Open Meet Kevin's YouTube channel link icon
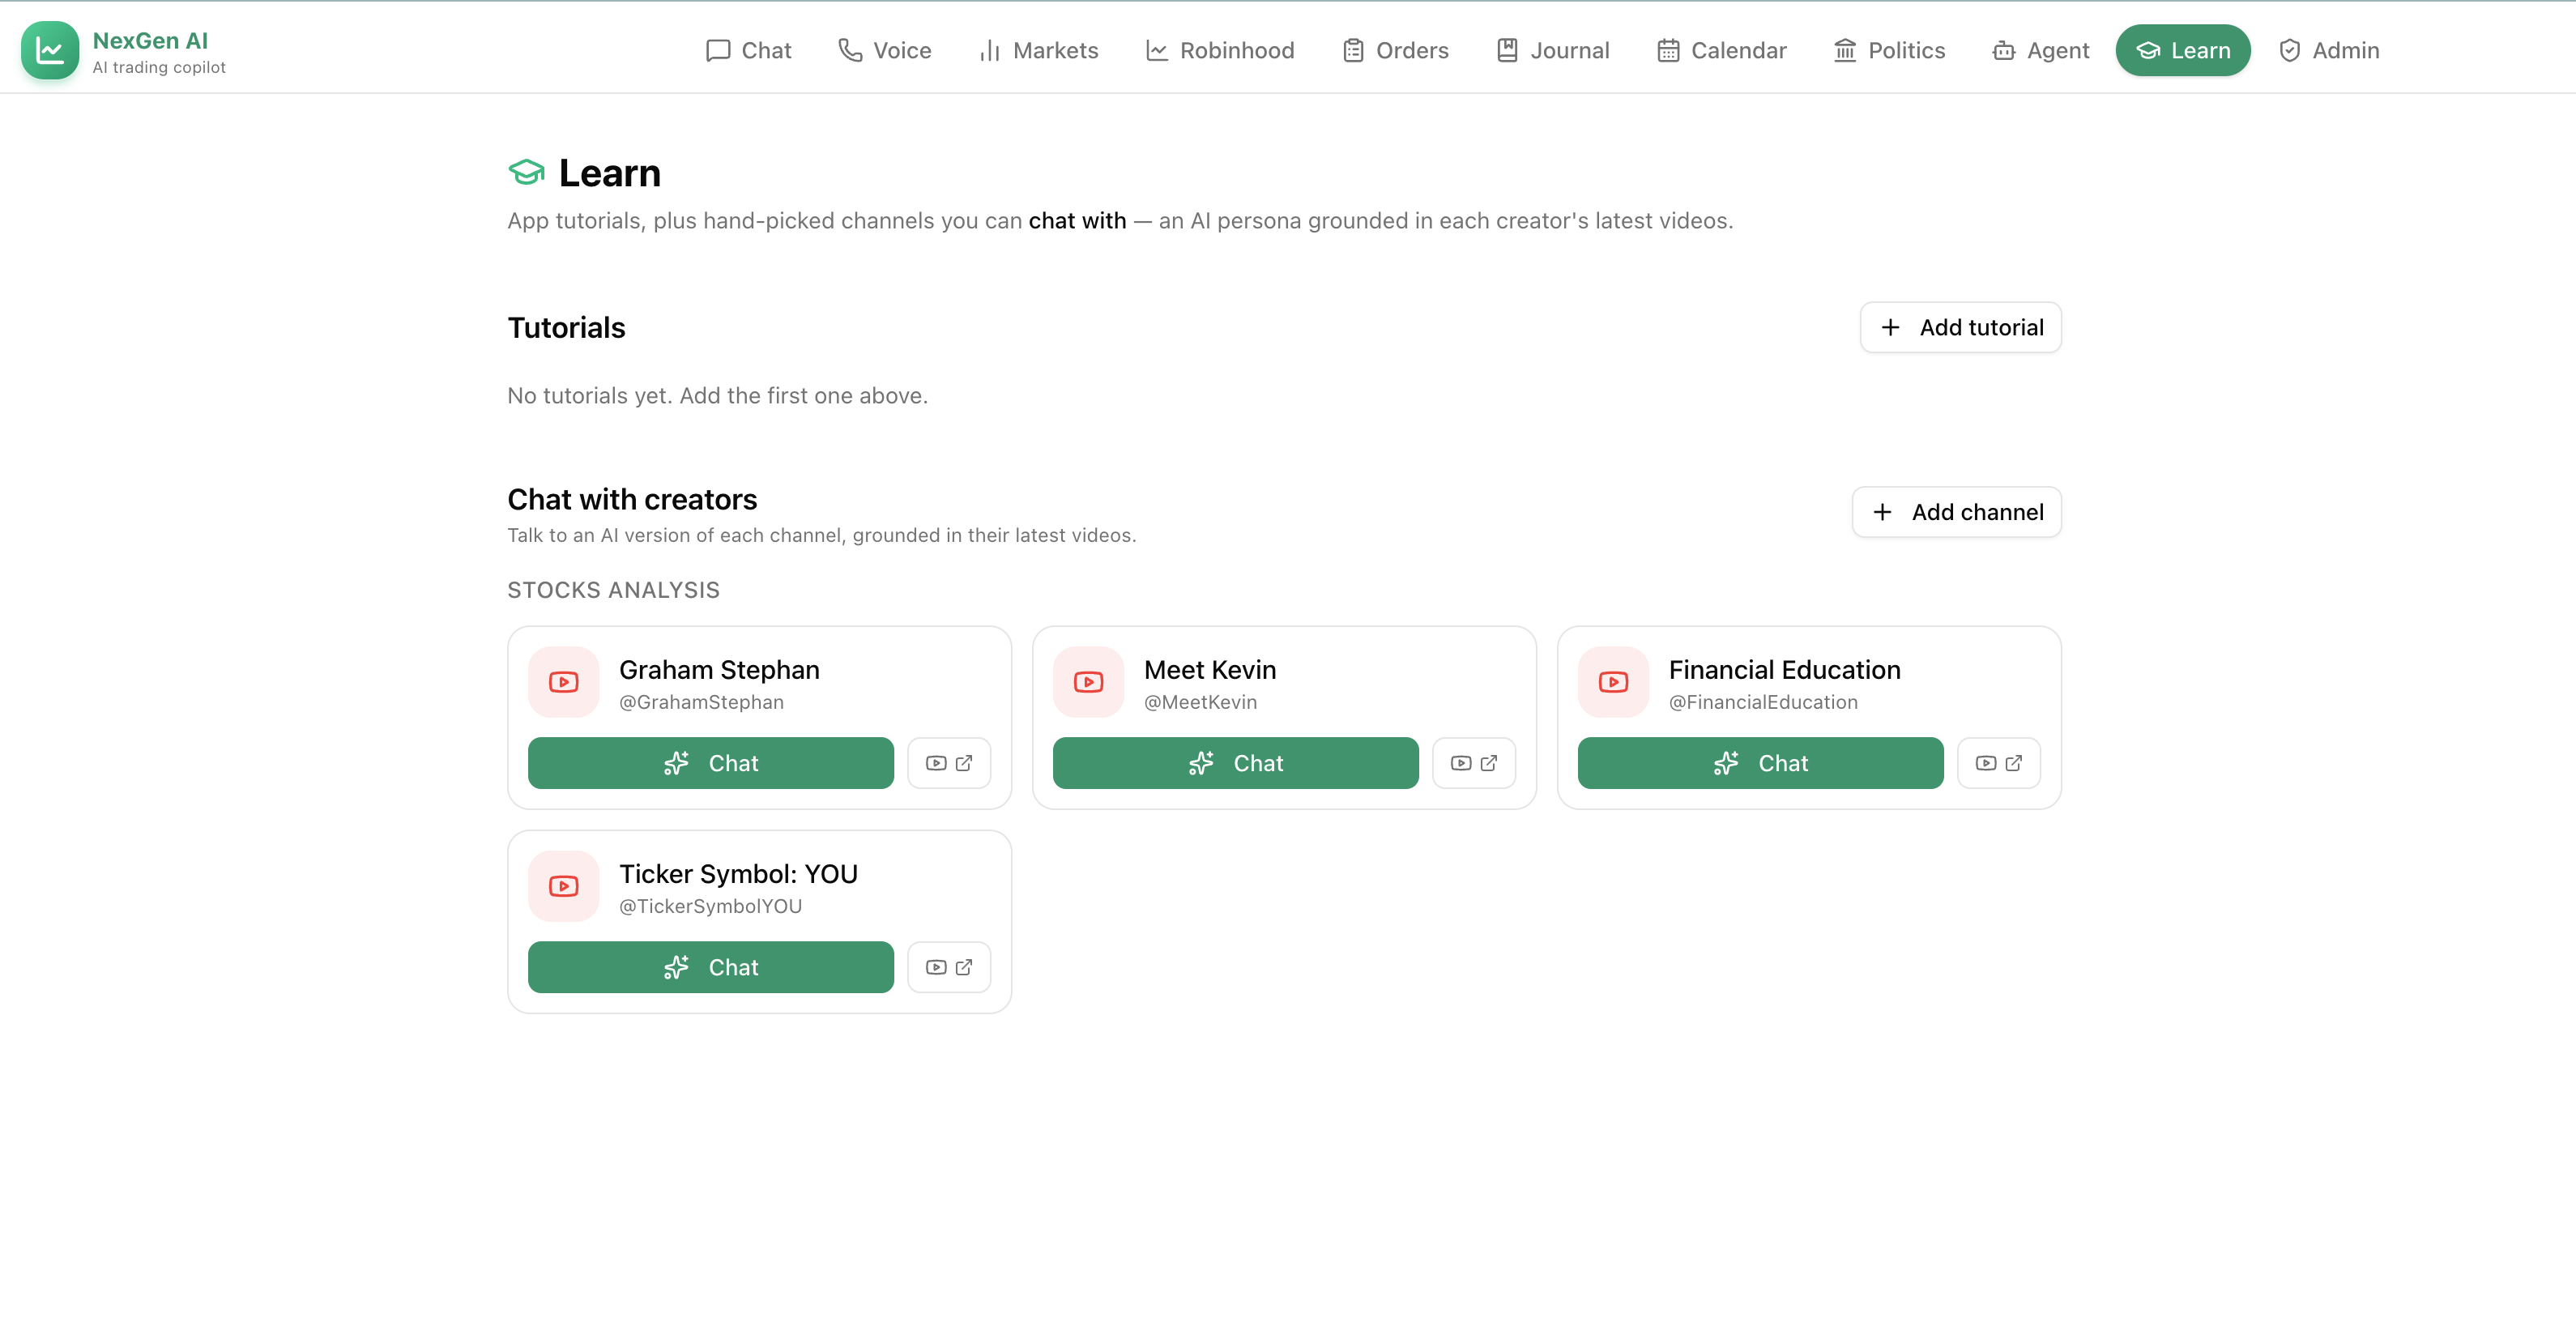This screenshot has width=2576, height=1335. click(1474, 763)
